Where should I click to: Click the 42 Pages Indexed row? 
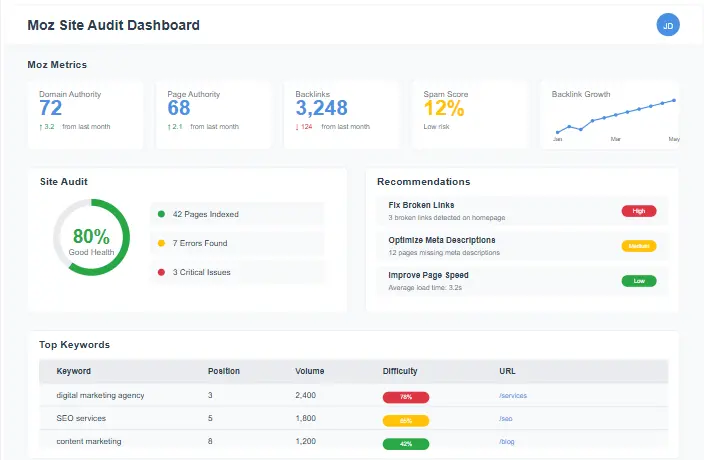point(238,214)
